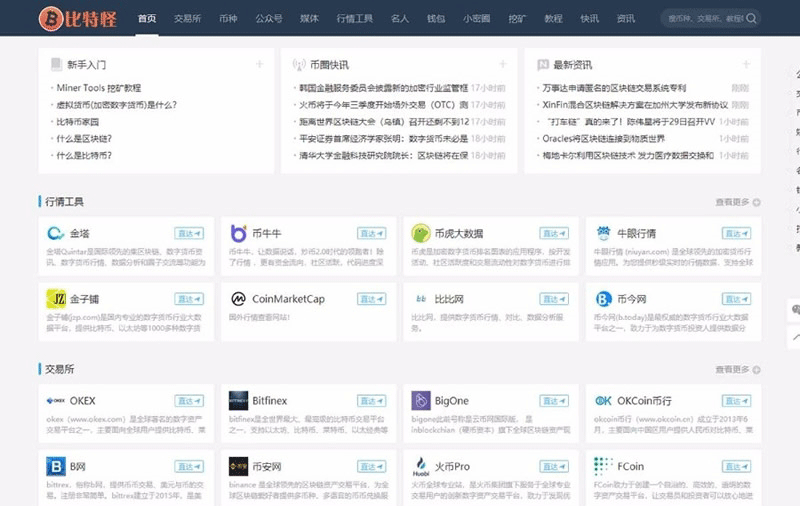
Task: Click the 币今网 logo icon
Action: (603, 299)
